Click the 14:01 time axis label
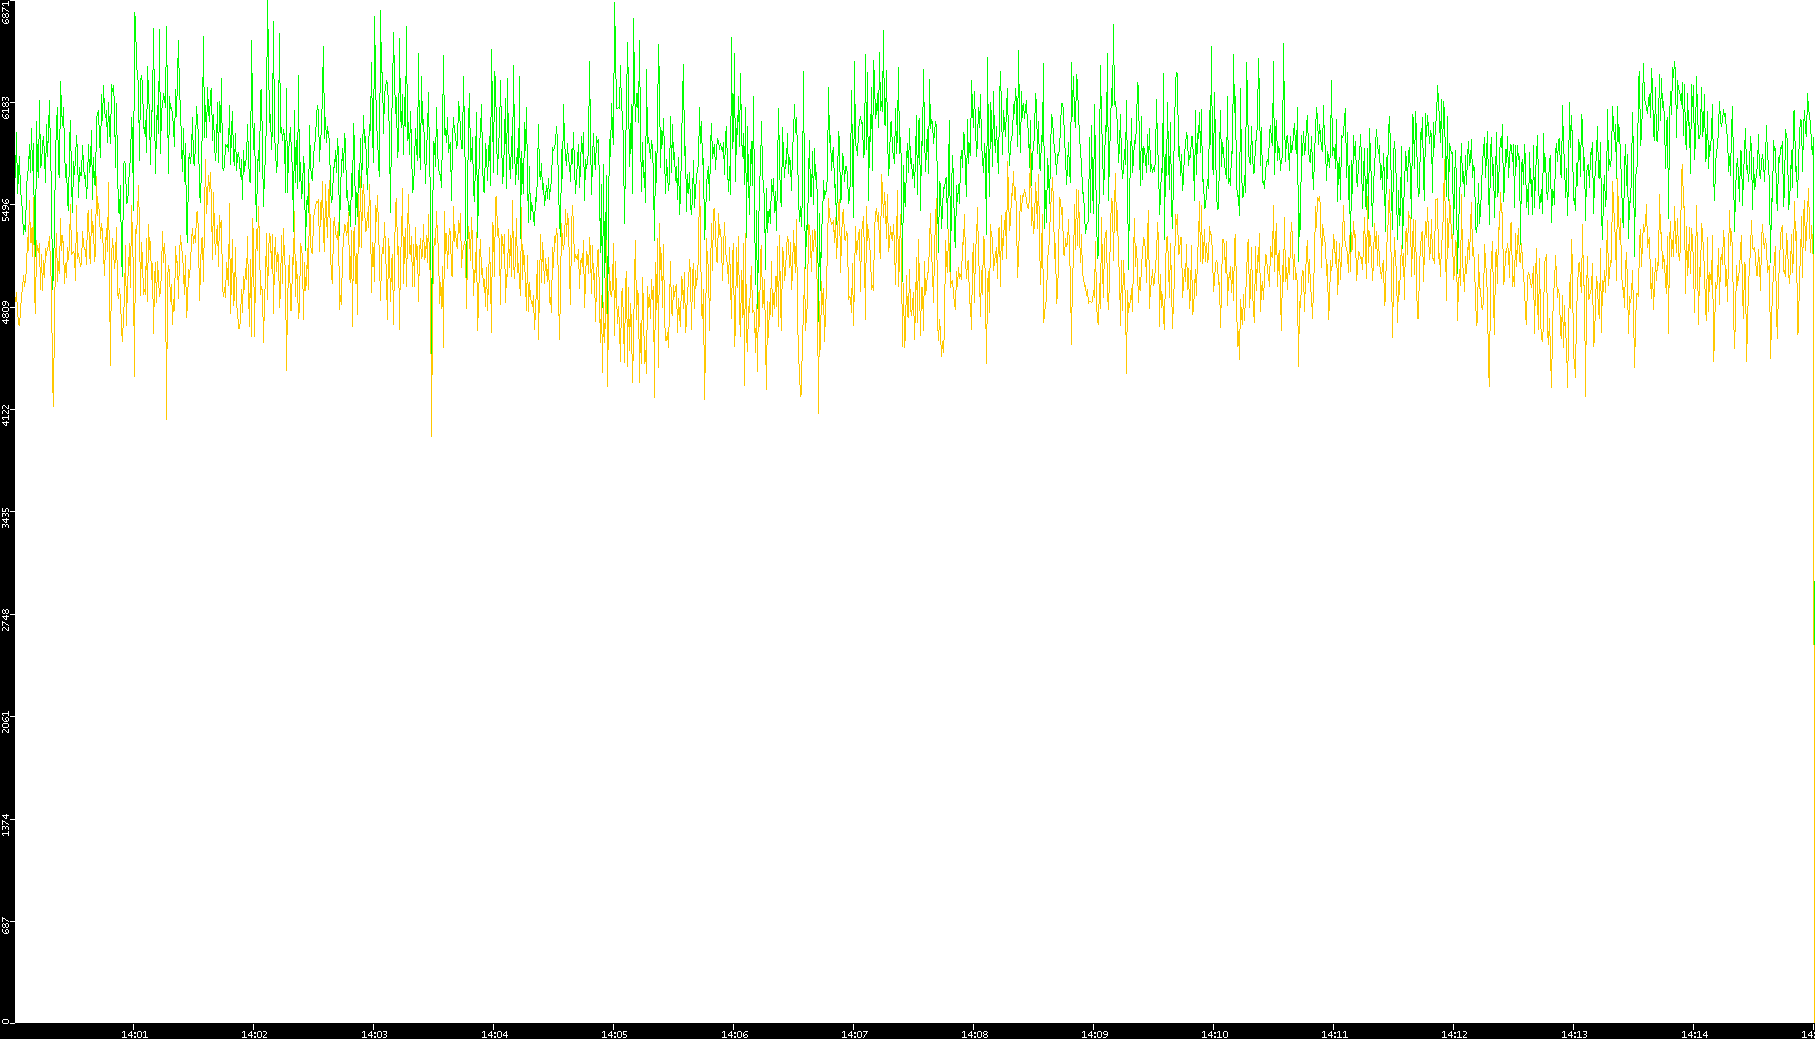 (x=134, y=1033)
